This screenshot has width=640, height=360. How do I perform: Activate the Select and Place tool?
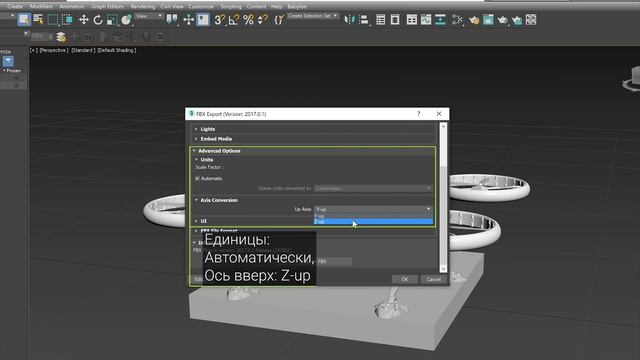127,20
